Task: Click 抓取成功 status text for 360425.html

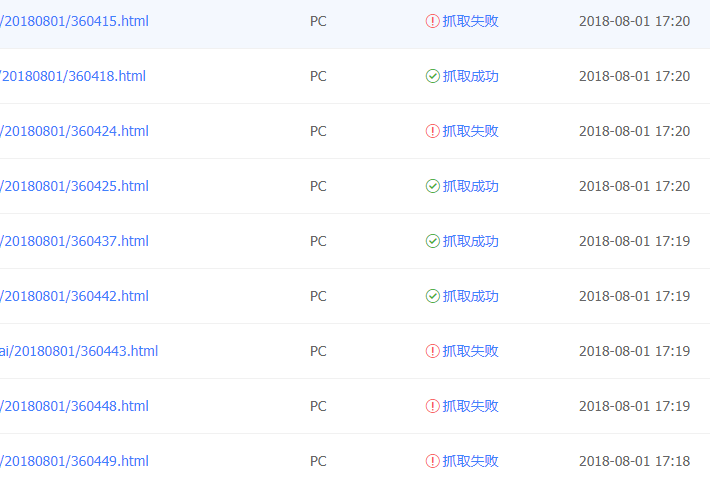Action: pos(471,186)
